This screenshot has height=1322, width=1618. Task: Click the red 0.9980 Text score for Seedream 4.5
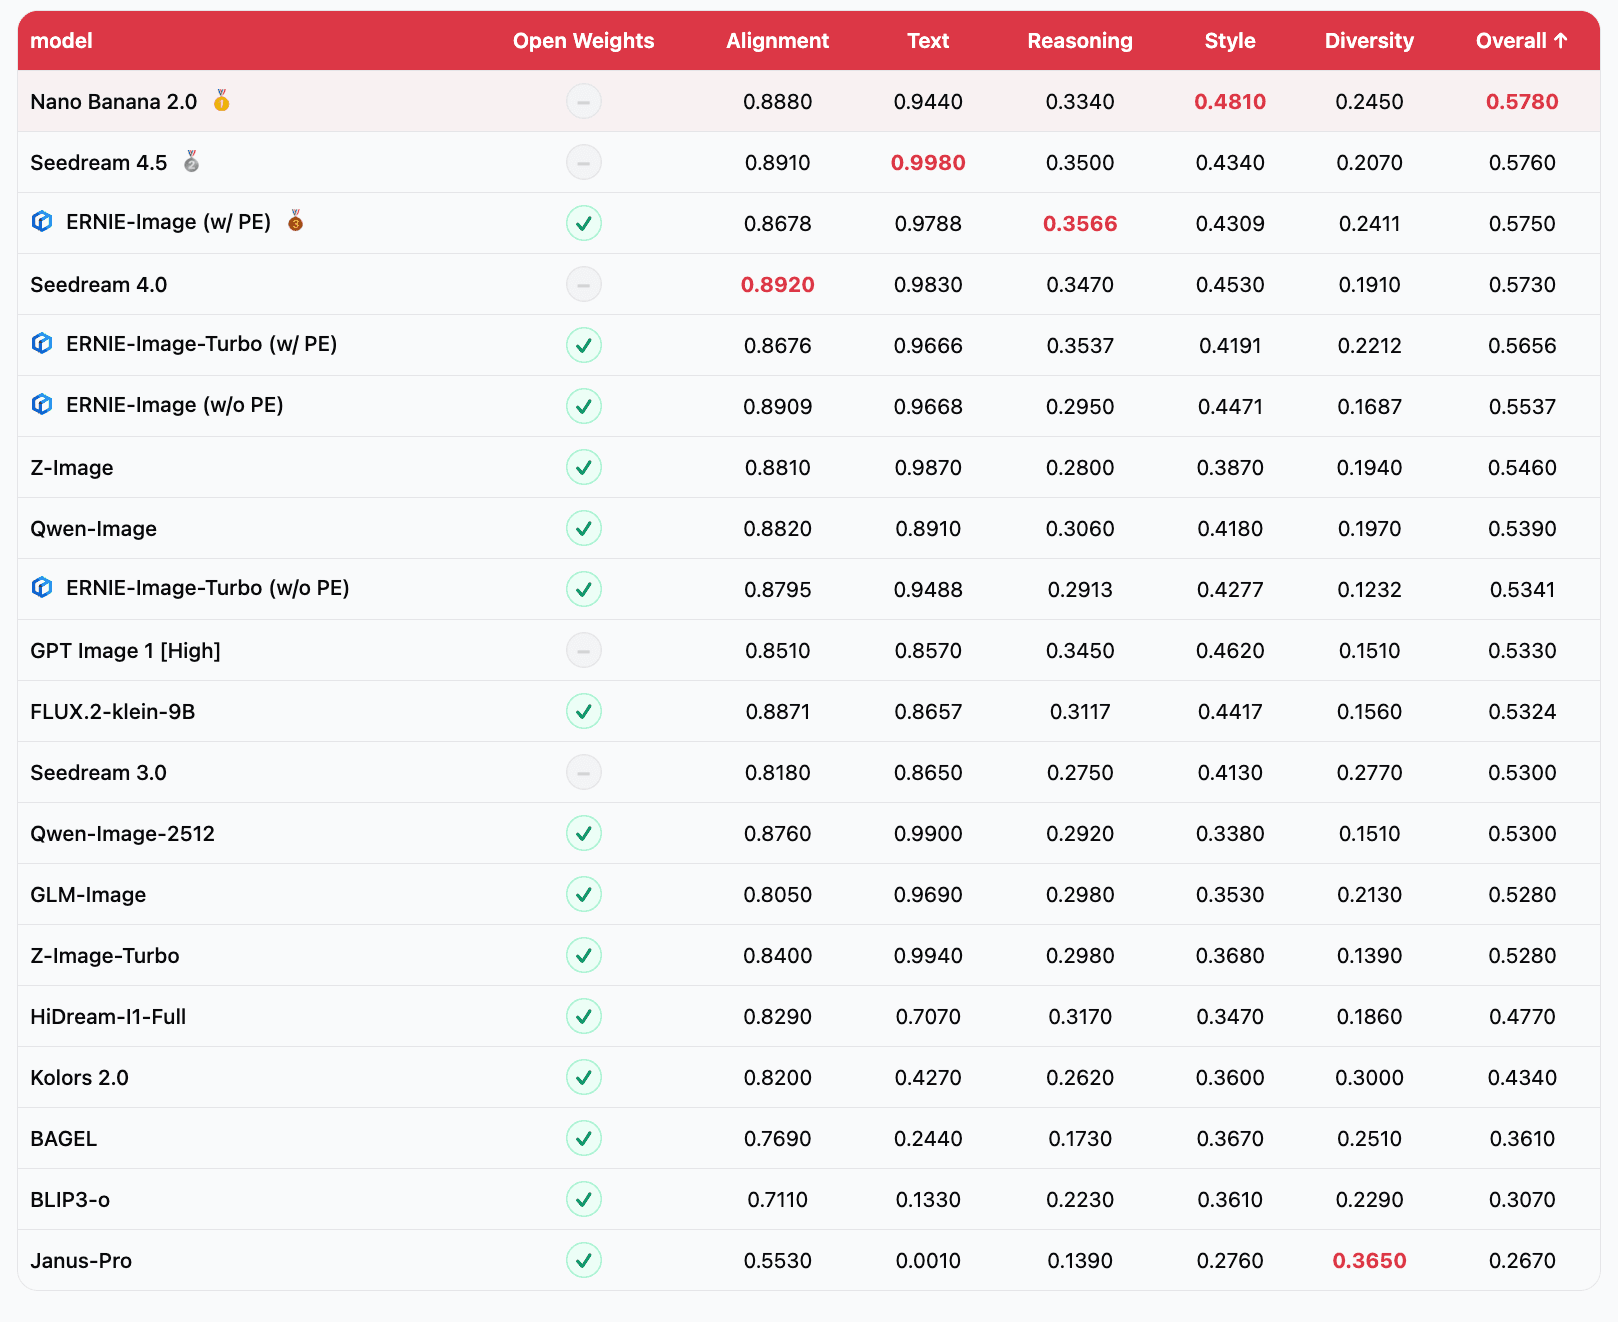928,163
